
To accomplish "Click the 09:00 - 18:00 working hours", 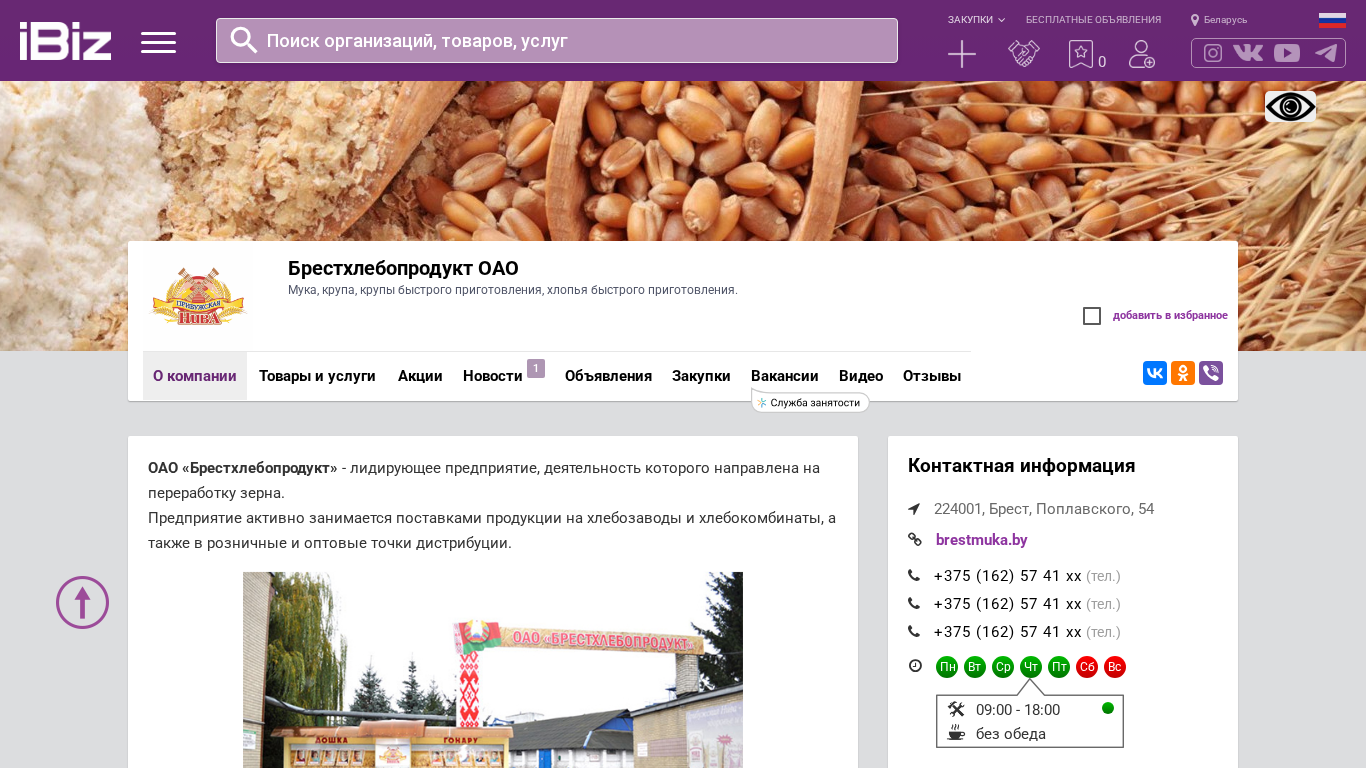I will tap(1018, 710).
